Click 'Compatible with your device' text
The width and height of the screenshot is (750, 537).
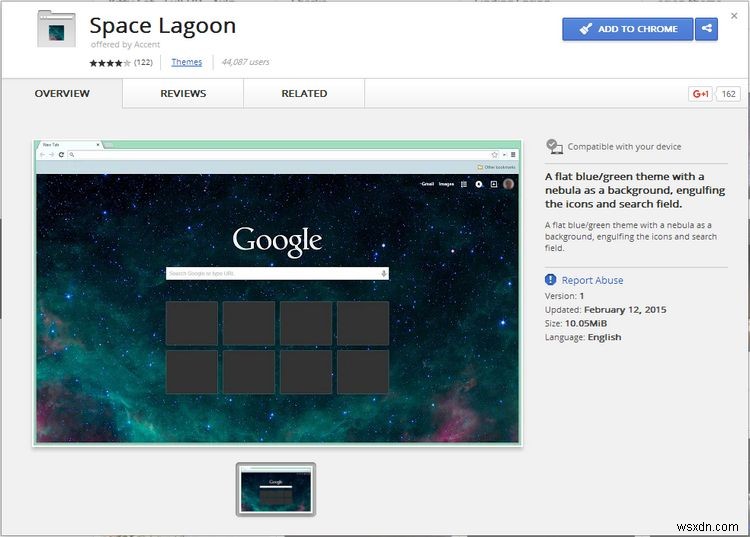[x=625, y=147]
